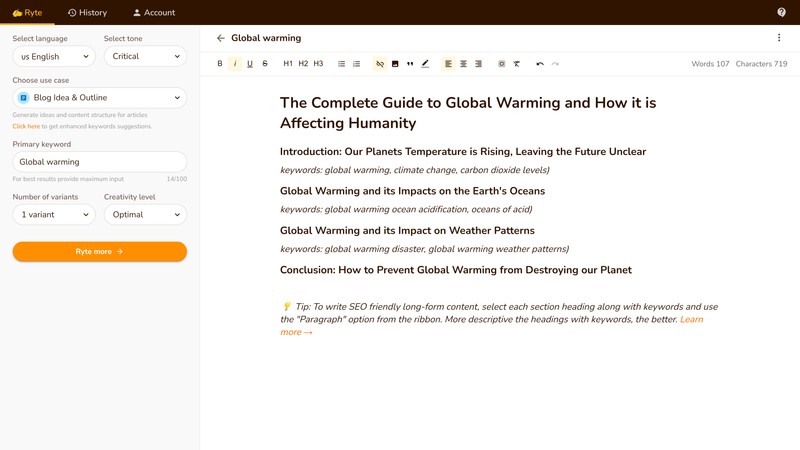Image resolution: width=800 pixels, height=450 pixels.
Task: Toggle bold formatting in the toolbar
Action: (x=220, y=64)
